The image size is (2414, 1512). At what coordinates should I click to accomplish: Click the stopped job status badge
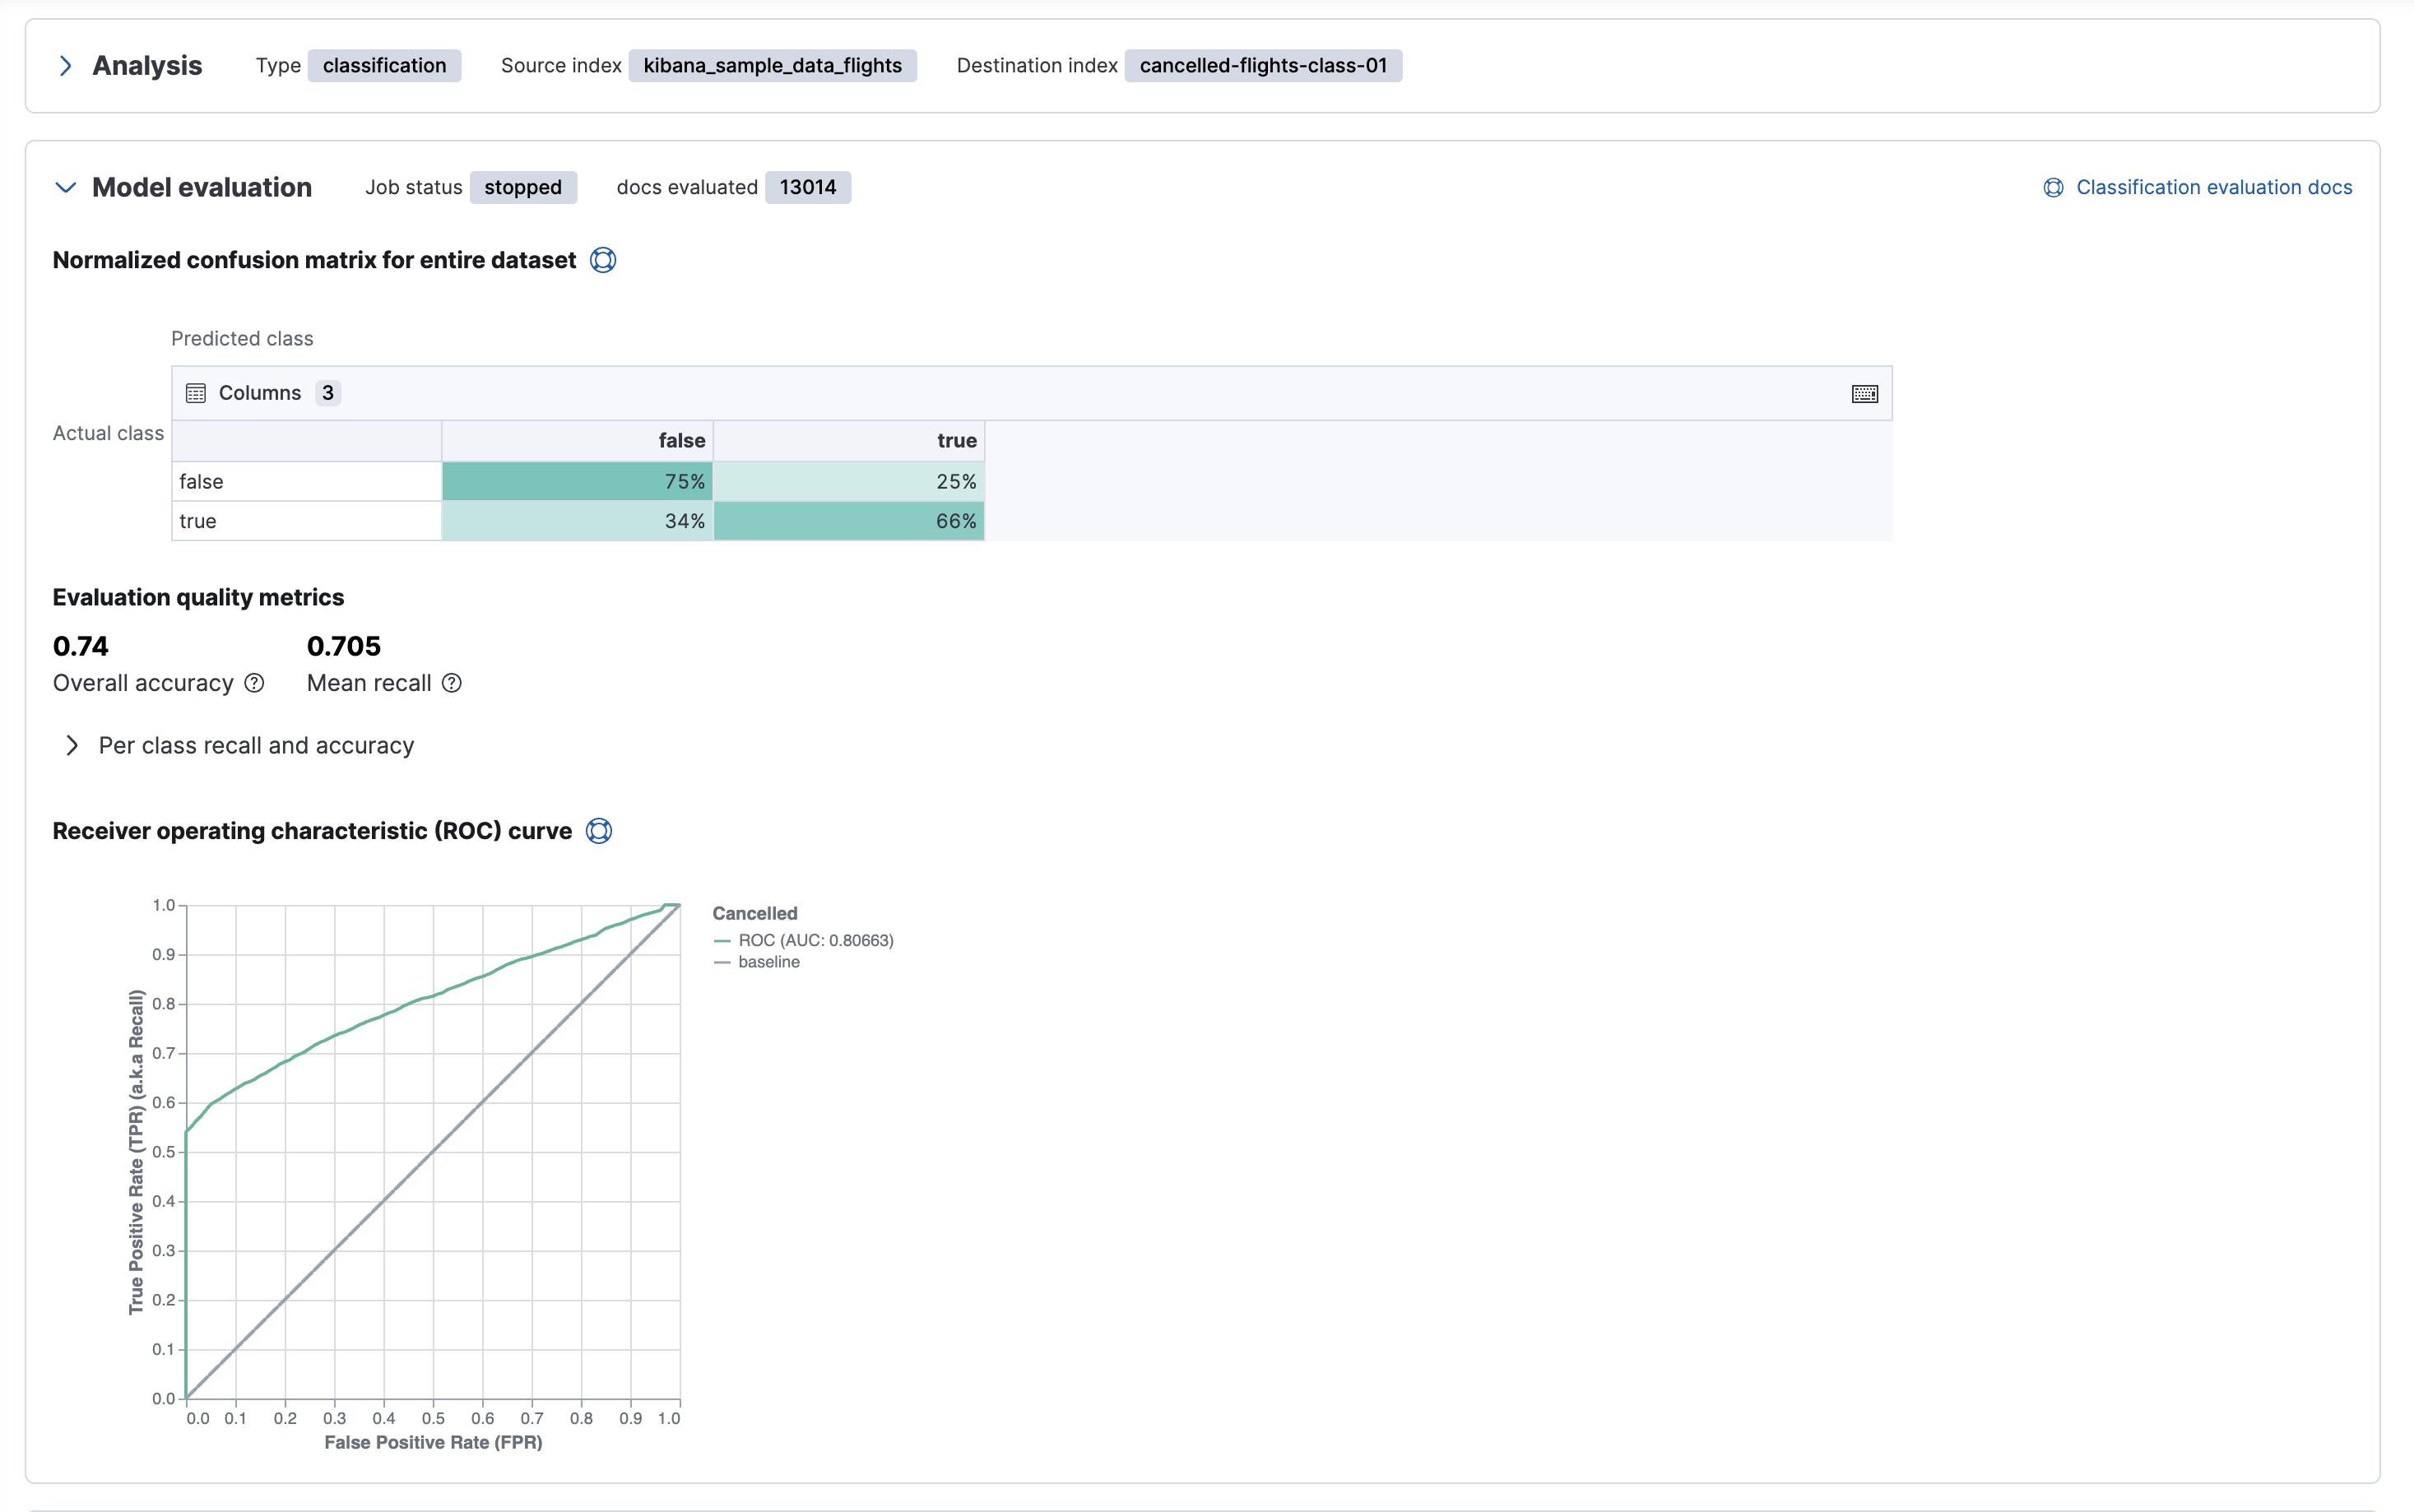tap(523, 187)
